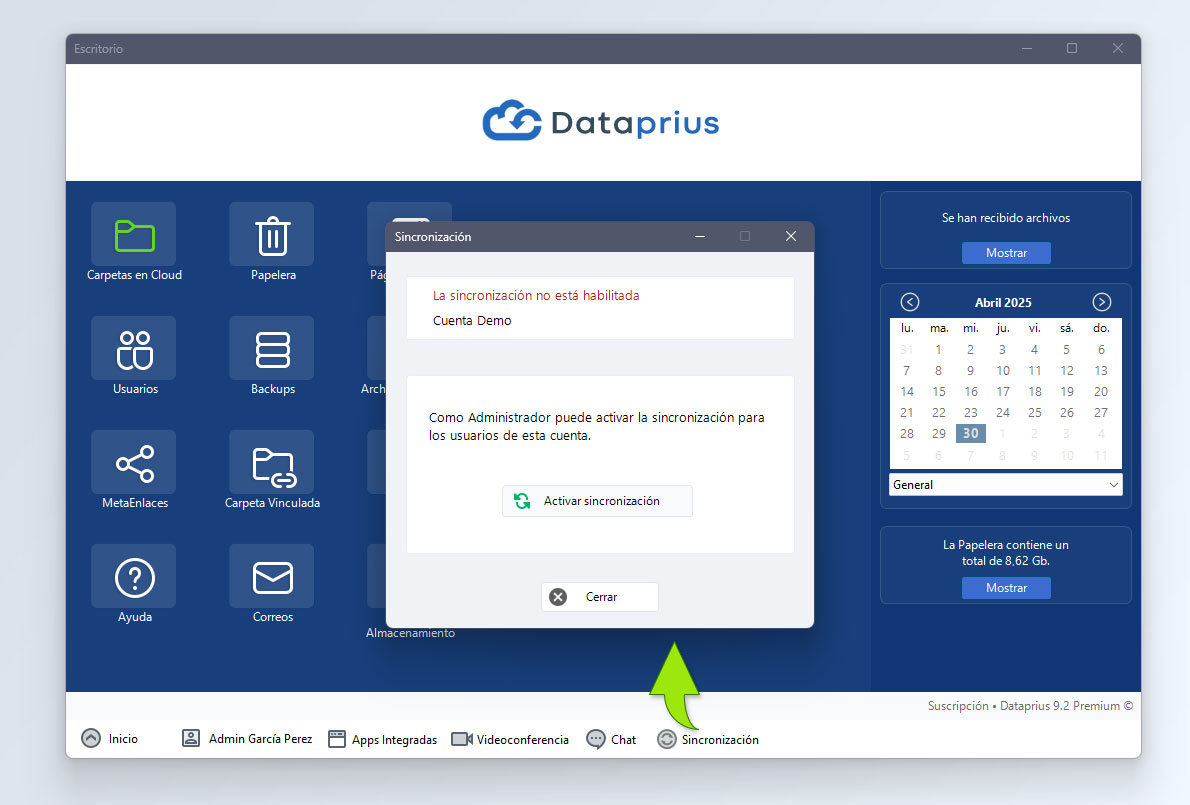Open Chat from bottom bar
Screen dimensions: 1190x805
(611, 739)
